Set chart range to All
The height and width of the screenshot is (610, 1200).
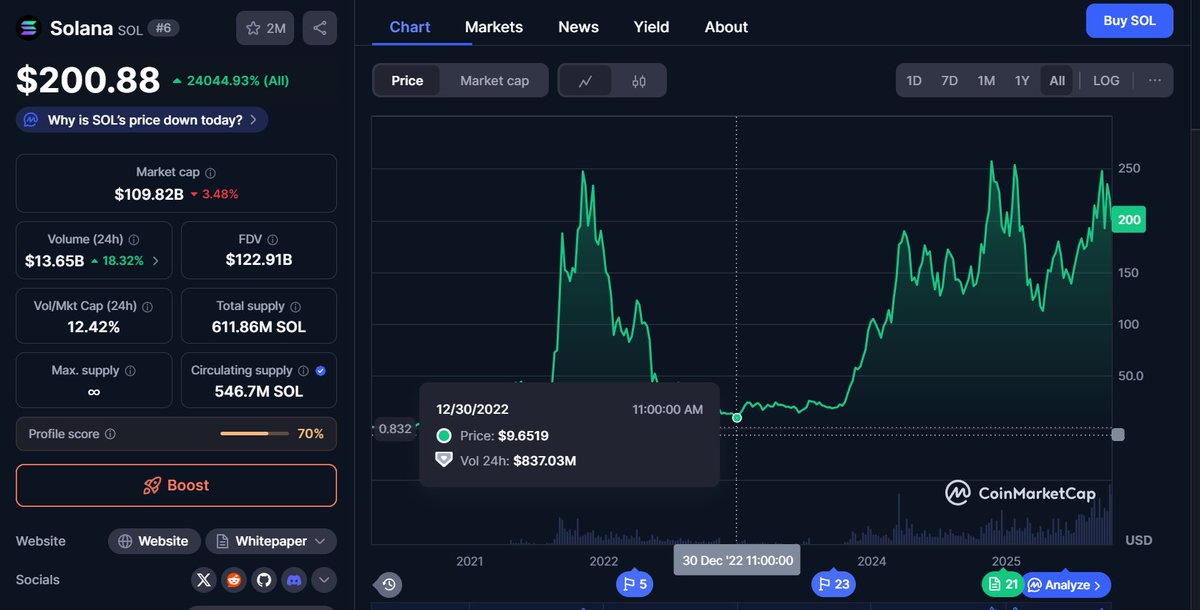pos(1057,80)
